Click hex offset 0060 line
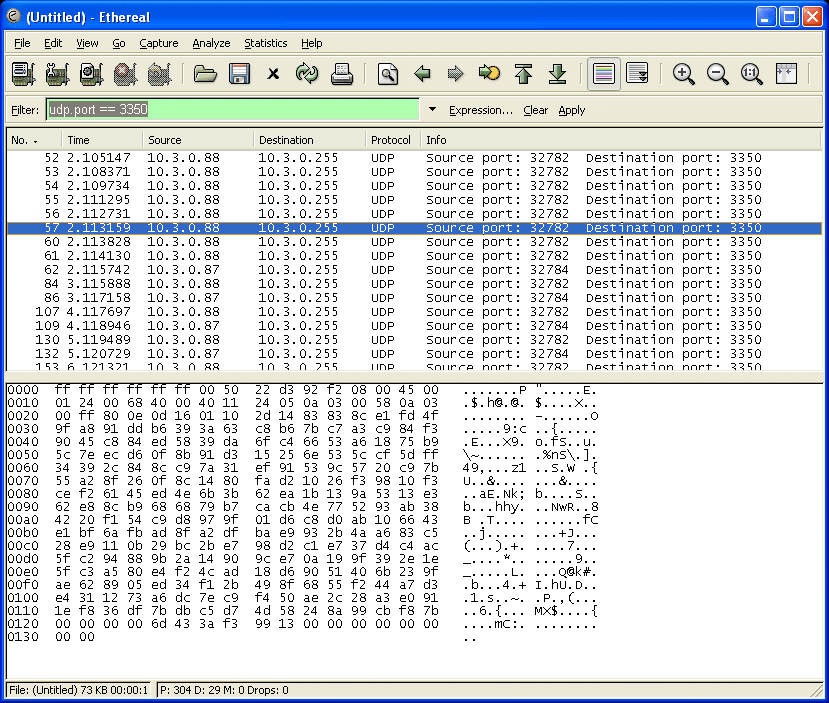This screenshot has height=703, width=829. tap(302, 468)
